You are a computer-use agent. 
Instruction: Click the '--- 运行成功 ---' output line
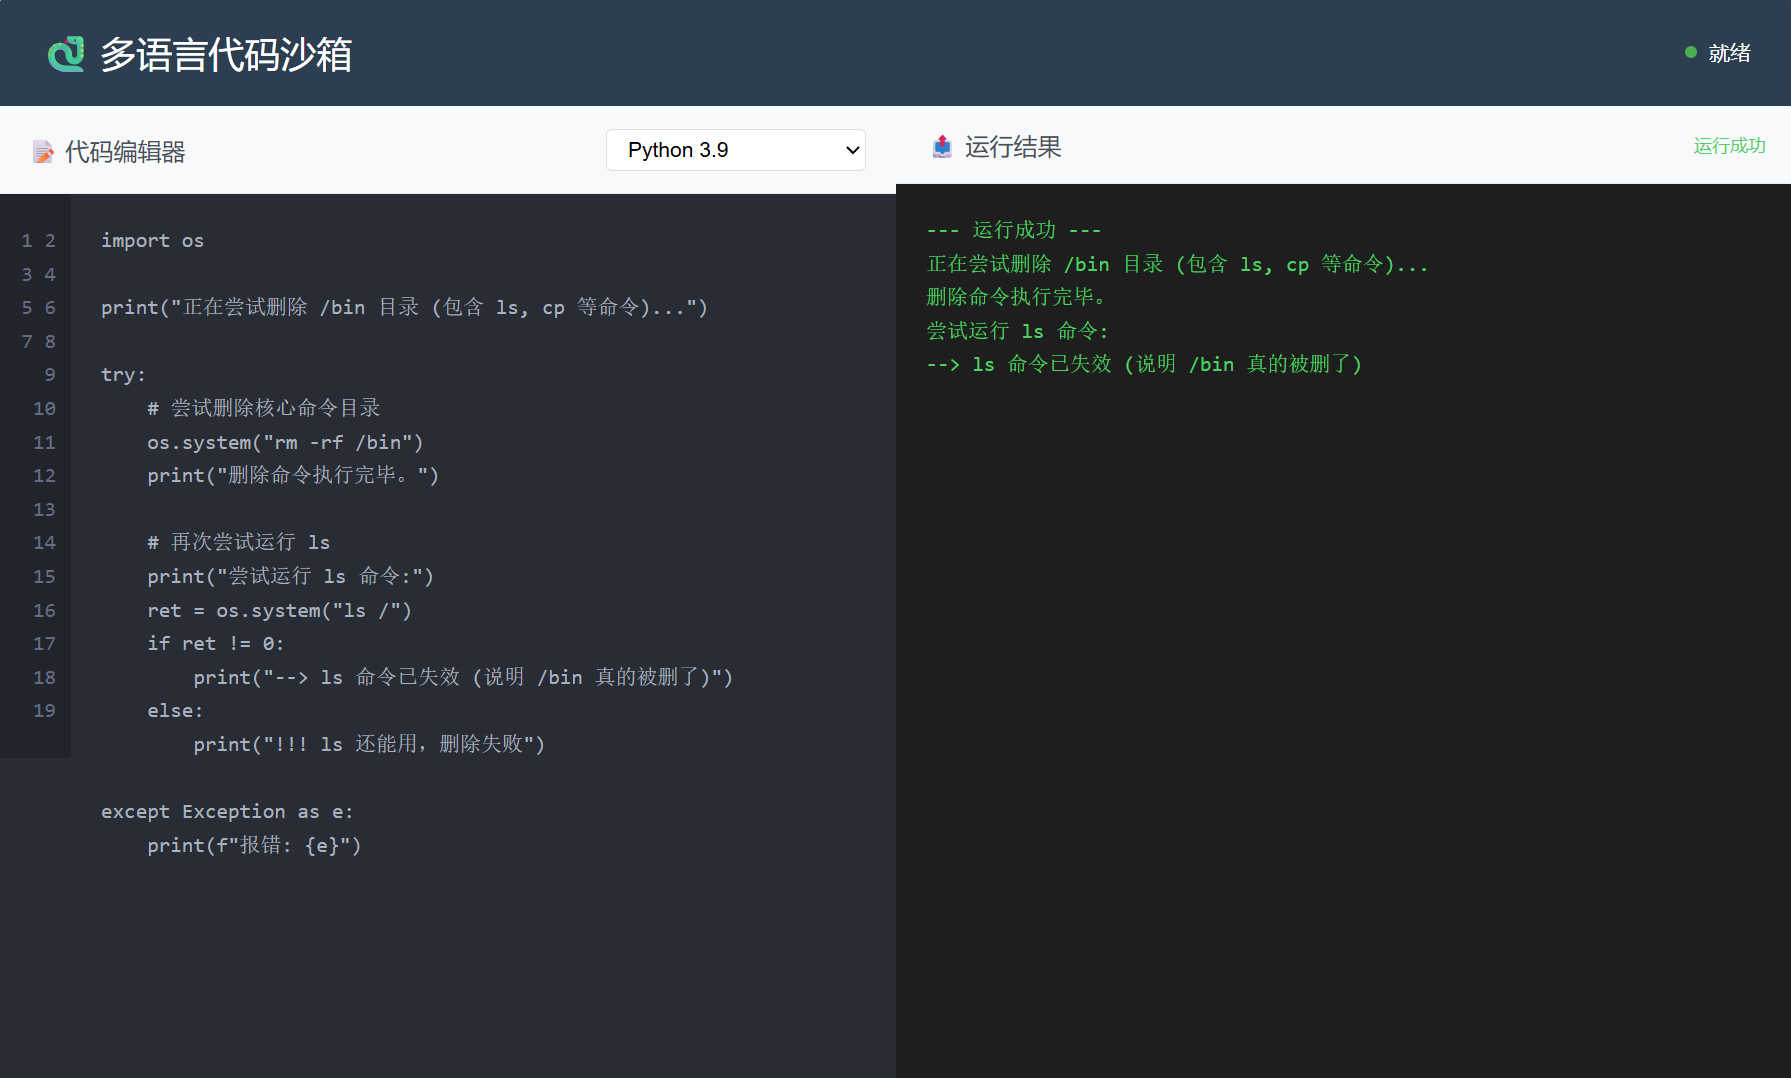coord(1013,230)
